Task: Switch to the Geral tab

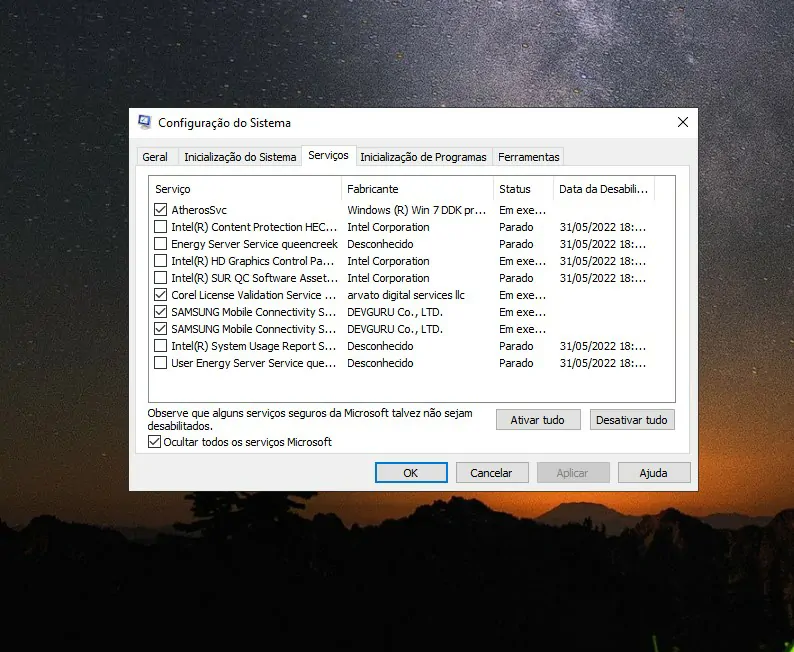Action: (155, 157)
